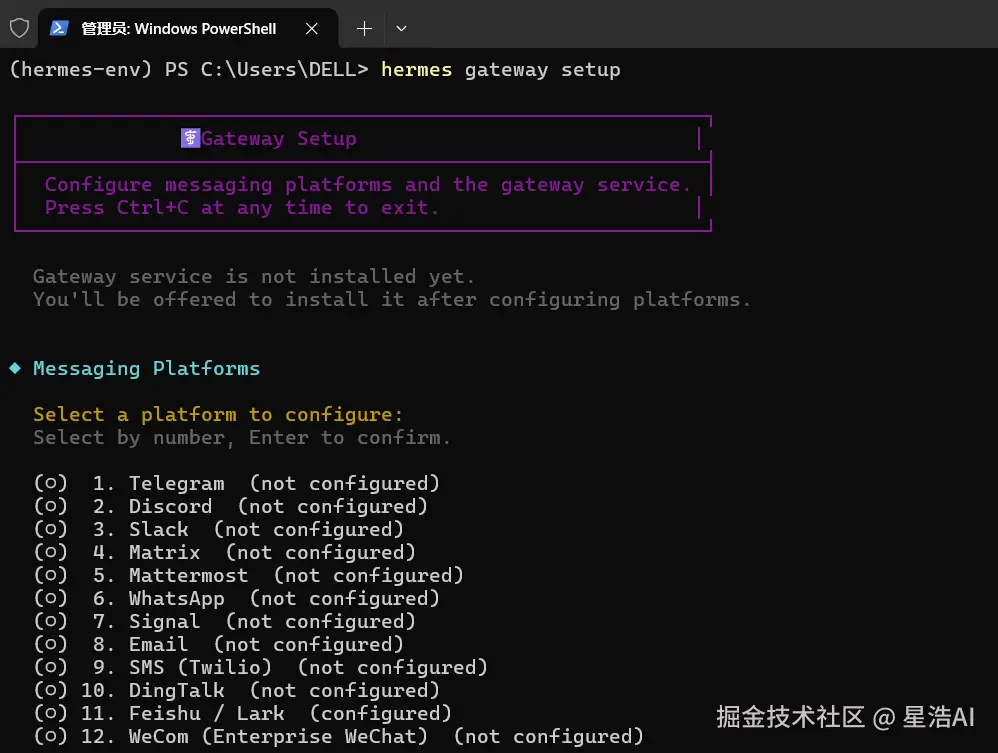The image size is (998, 753).
Task: Close the Windows PowerShell tab
Action: coord(312,28)
